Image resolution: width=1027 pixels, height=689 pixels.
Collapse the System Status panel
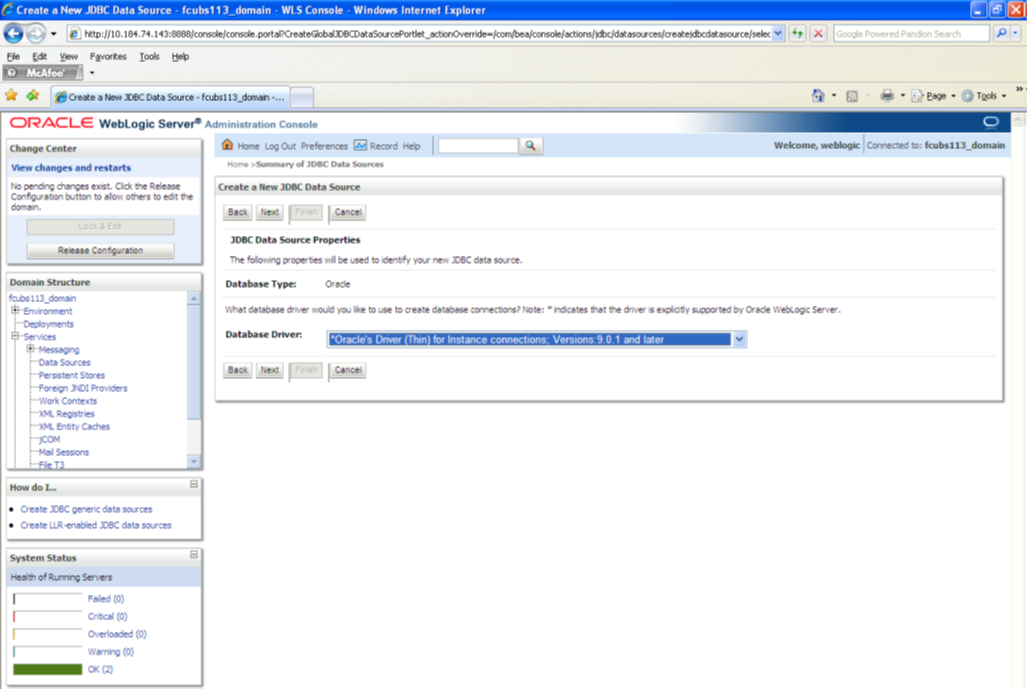(194, 554)
